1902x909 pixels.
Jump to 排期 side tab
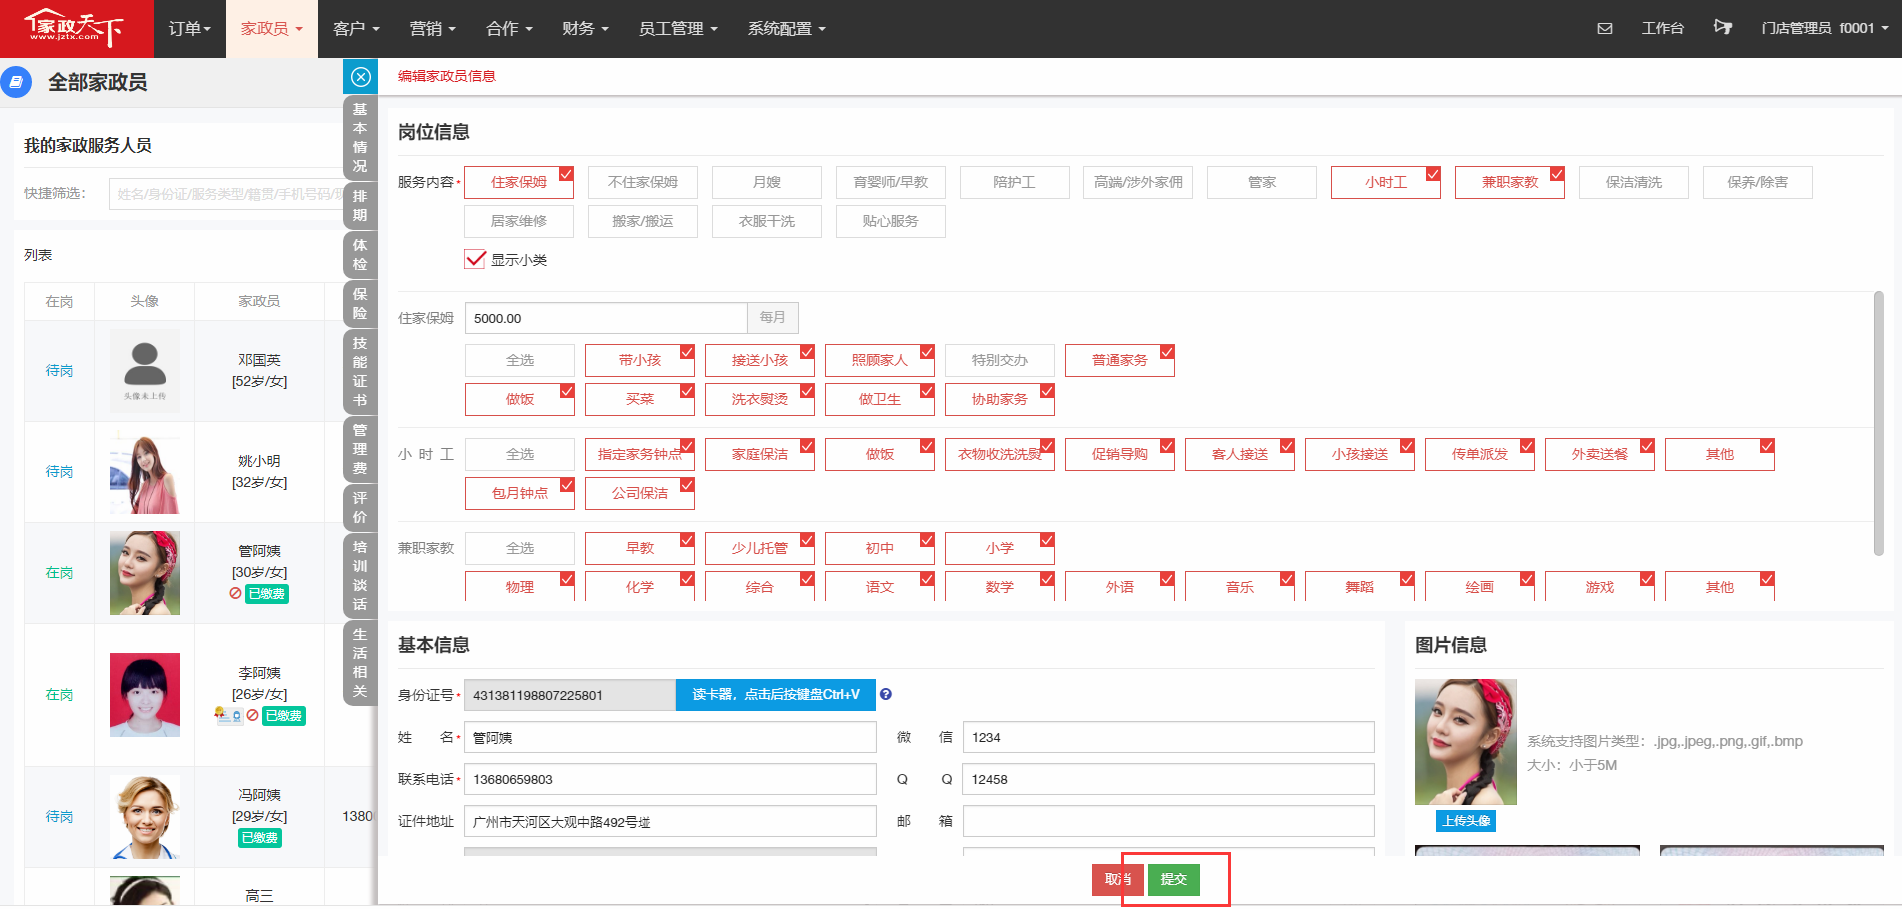[x=360, y=205]
